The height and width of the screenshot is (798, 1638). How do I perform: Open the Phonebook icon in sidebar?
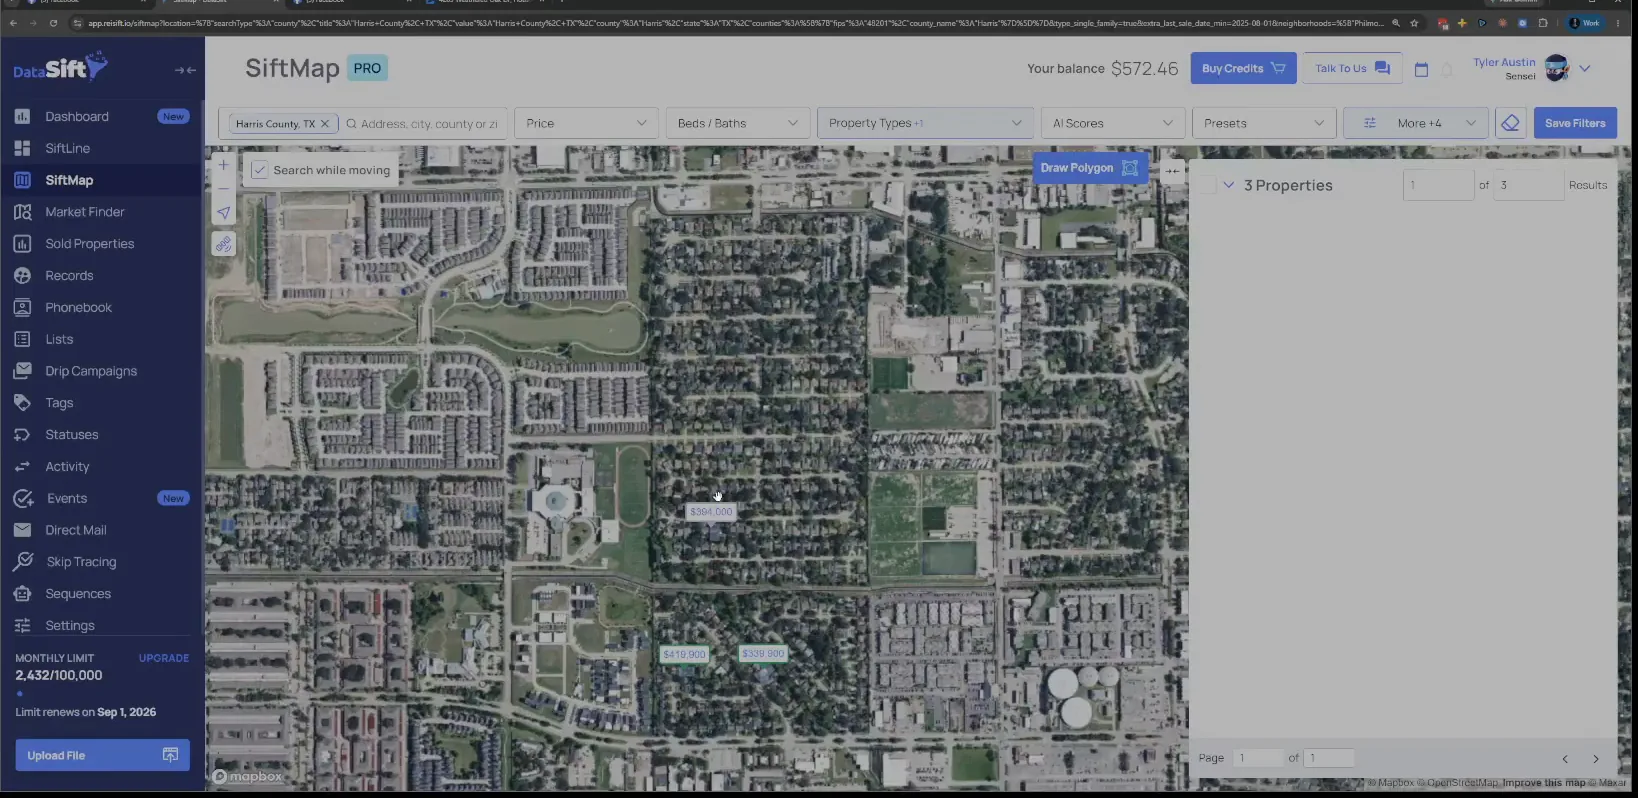point(22,307)
